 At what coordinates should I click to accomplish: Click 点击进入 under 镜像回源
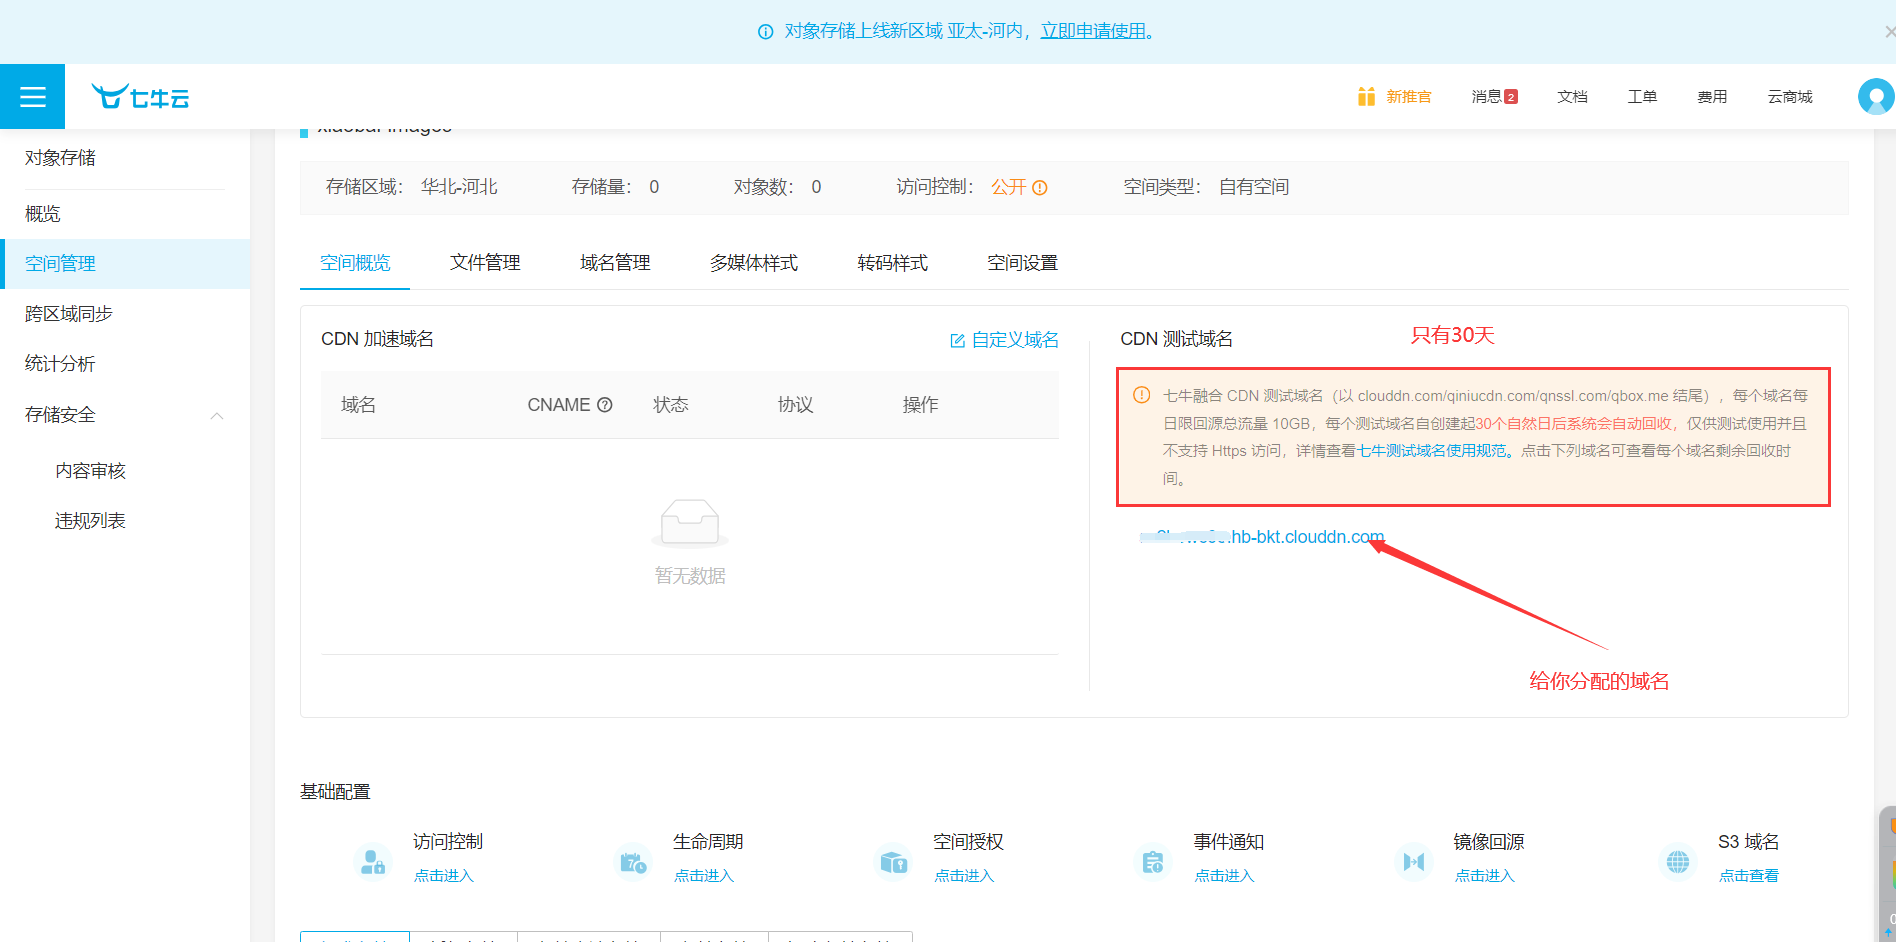1484,876
